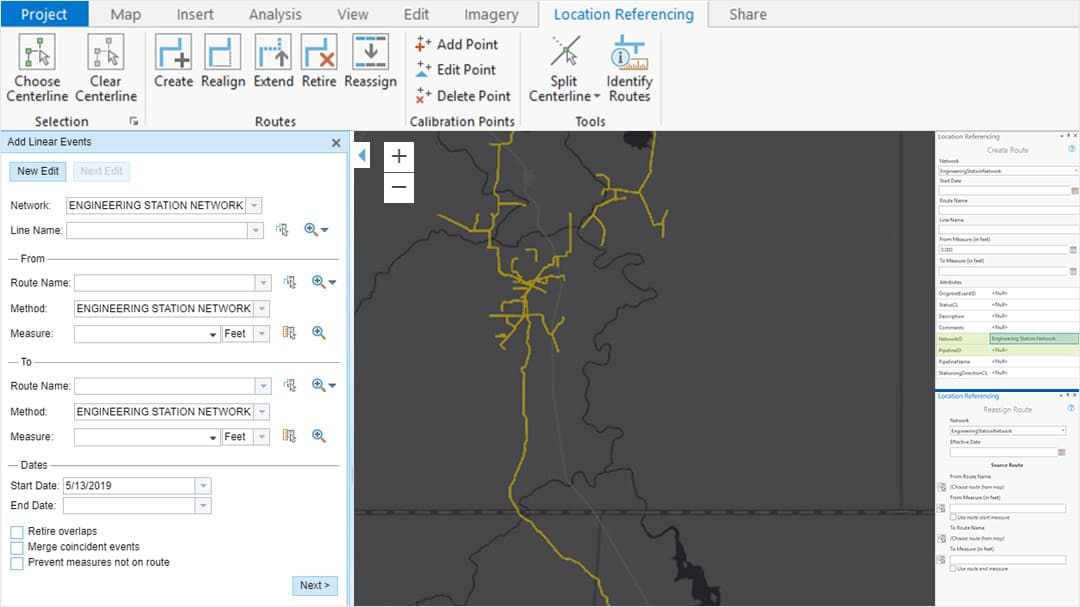Open the Feet units dropdown for From Measure
1080x607 pixels.
pos(260,332)
